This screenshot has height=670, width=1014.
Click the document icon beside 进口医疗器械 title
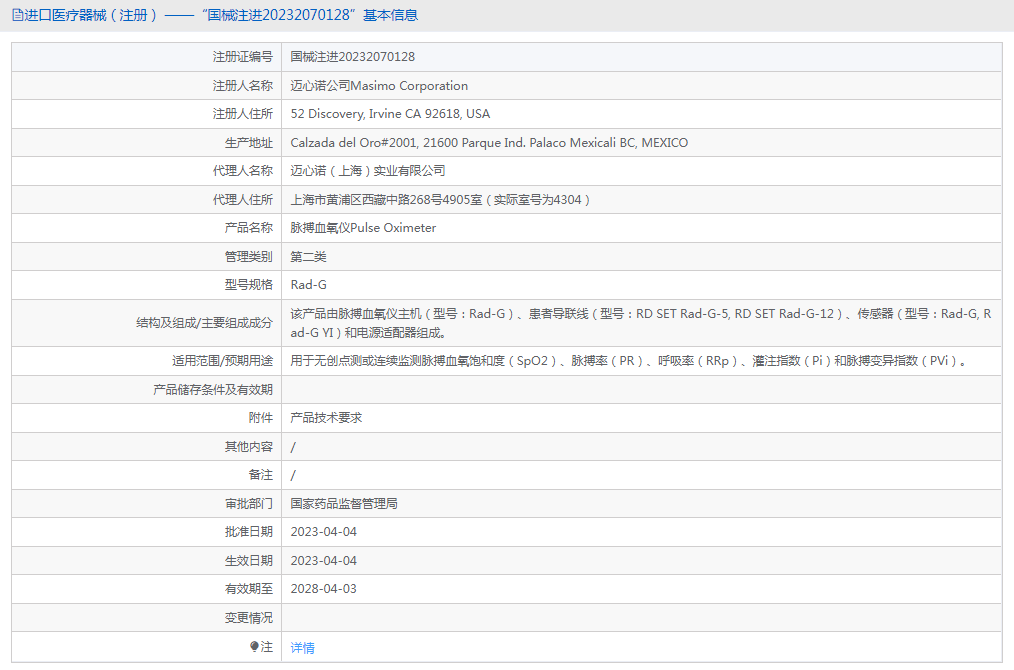(x=17, y=15)
